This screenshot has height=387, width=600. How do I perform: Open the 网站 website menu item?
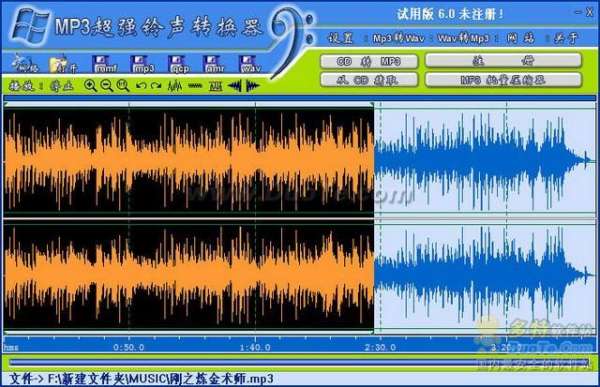(521, 38)
